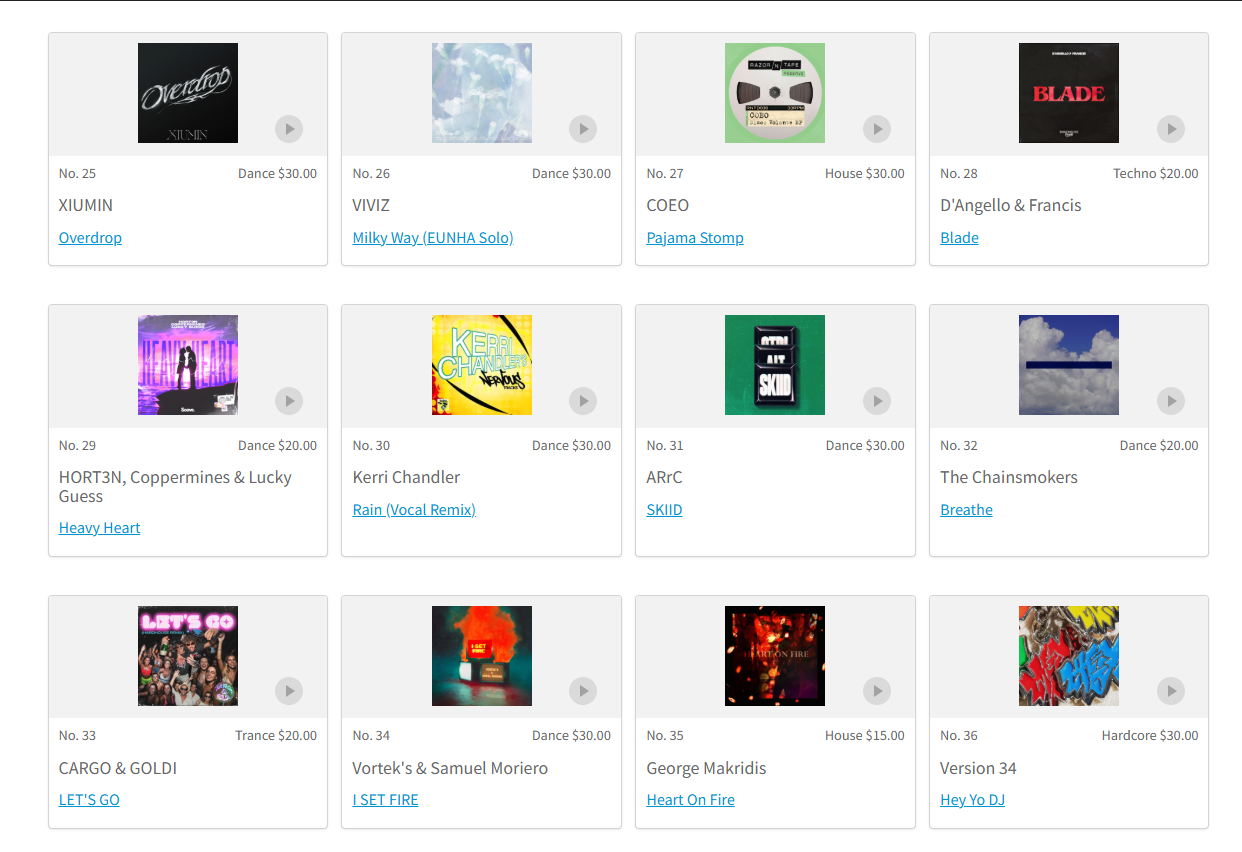1242x852 pixels.
Task: Play preview of VIVIZ Milky Way
Action: (x=583, y=129)
